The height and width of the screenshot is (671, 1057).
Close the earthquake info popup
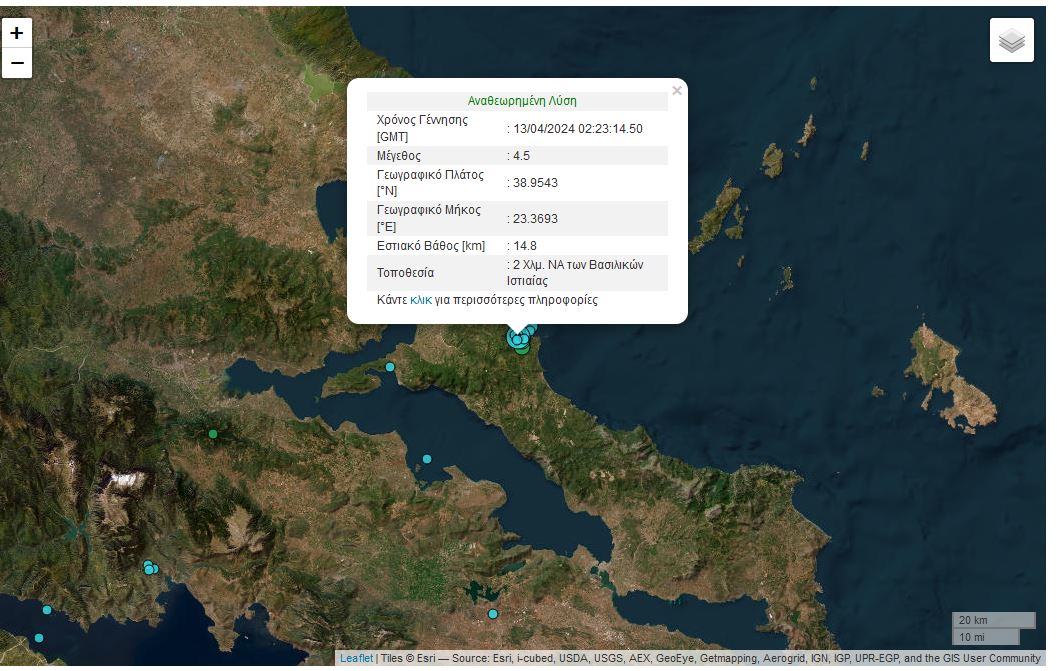(x=677, y=91)
